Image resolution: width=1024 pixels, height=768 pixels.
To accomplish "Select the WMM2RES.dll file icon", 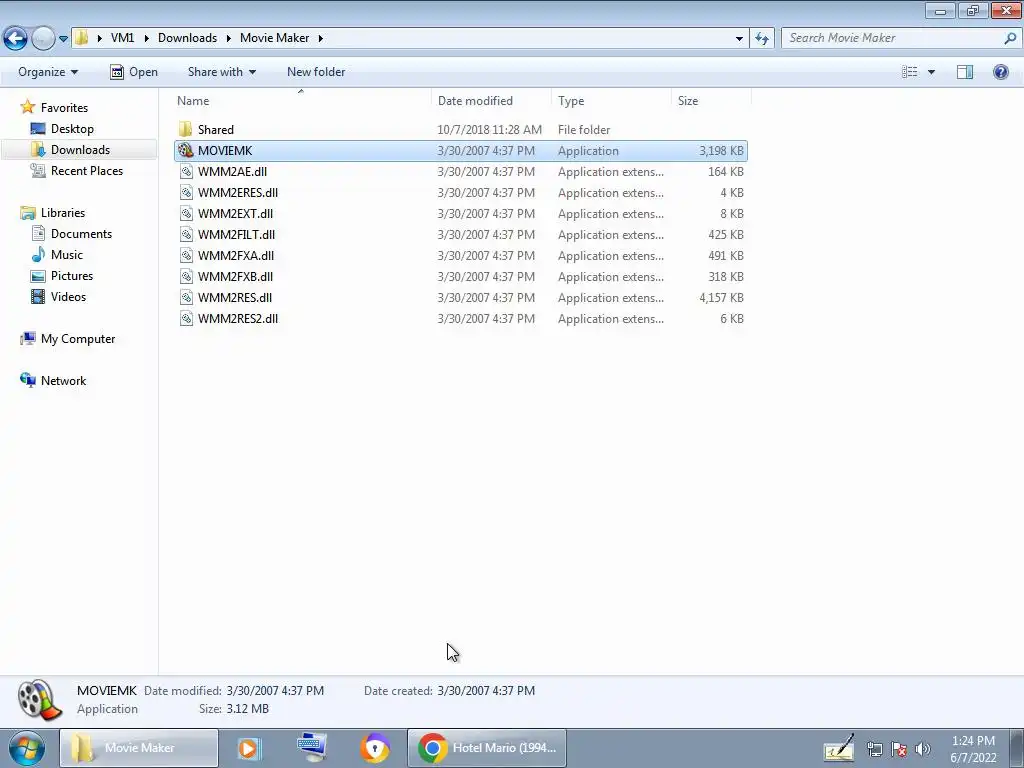I will (186, 298).
